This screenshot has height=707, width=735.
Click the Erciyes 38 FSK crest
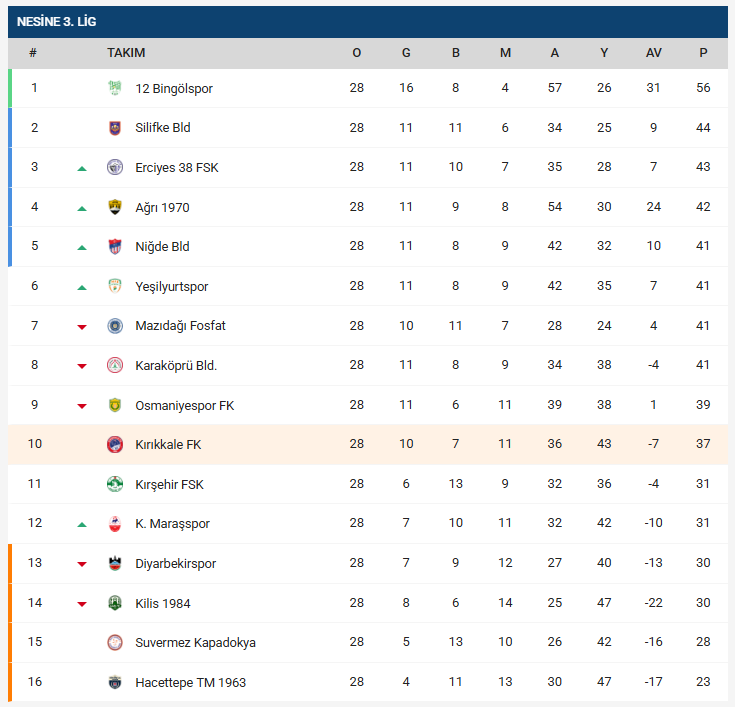coord(114,167)
